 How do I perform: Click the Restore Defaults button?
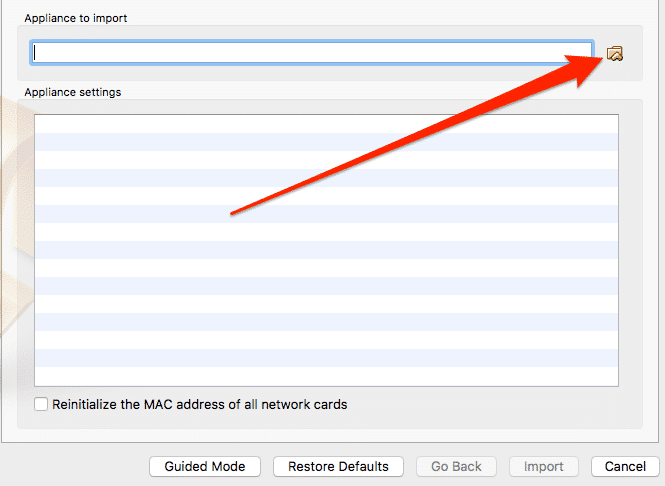338,466
